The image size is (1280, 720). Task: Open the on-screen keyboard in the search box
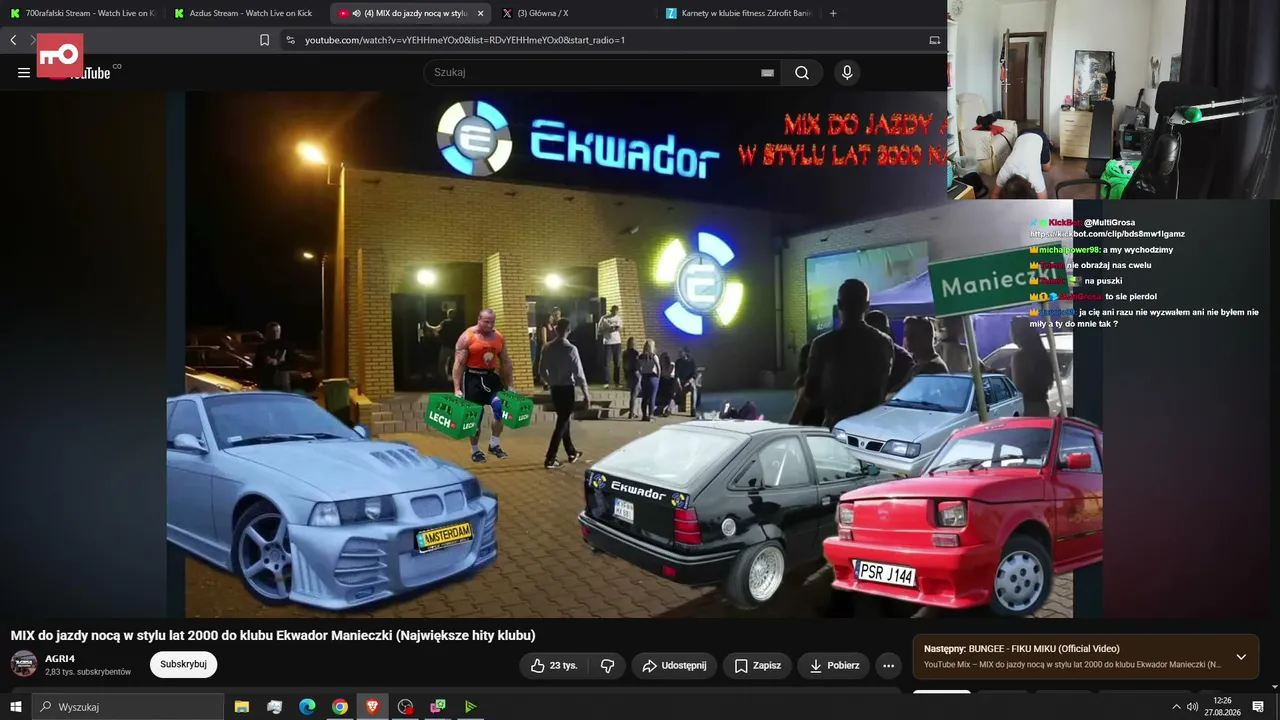767,72
